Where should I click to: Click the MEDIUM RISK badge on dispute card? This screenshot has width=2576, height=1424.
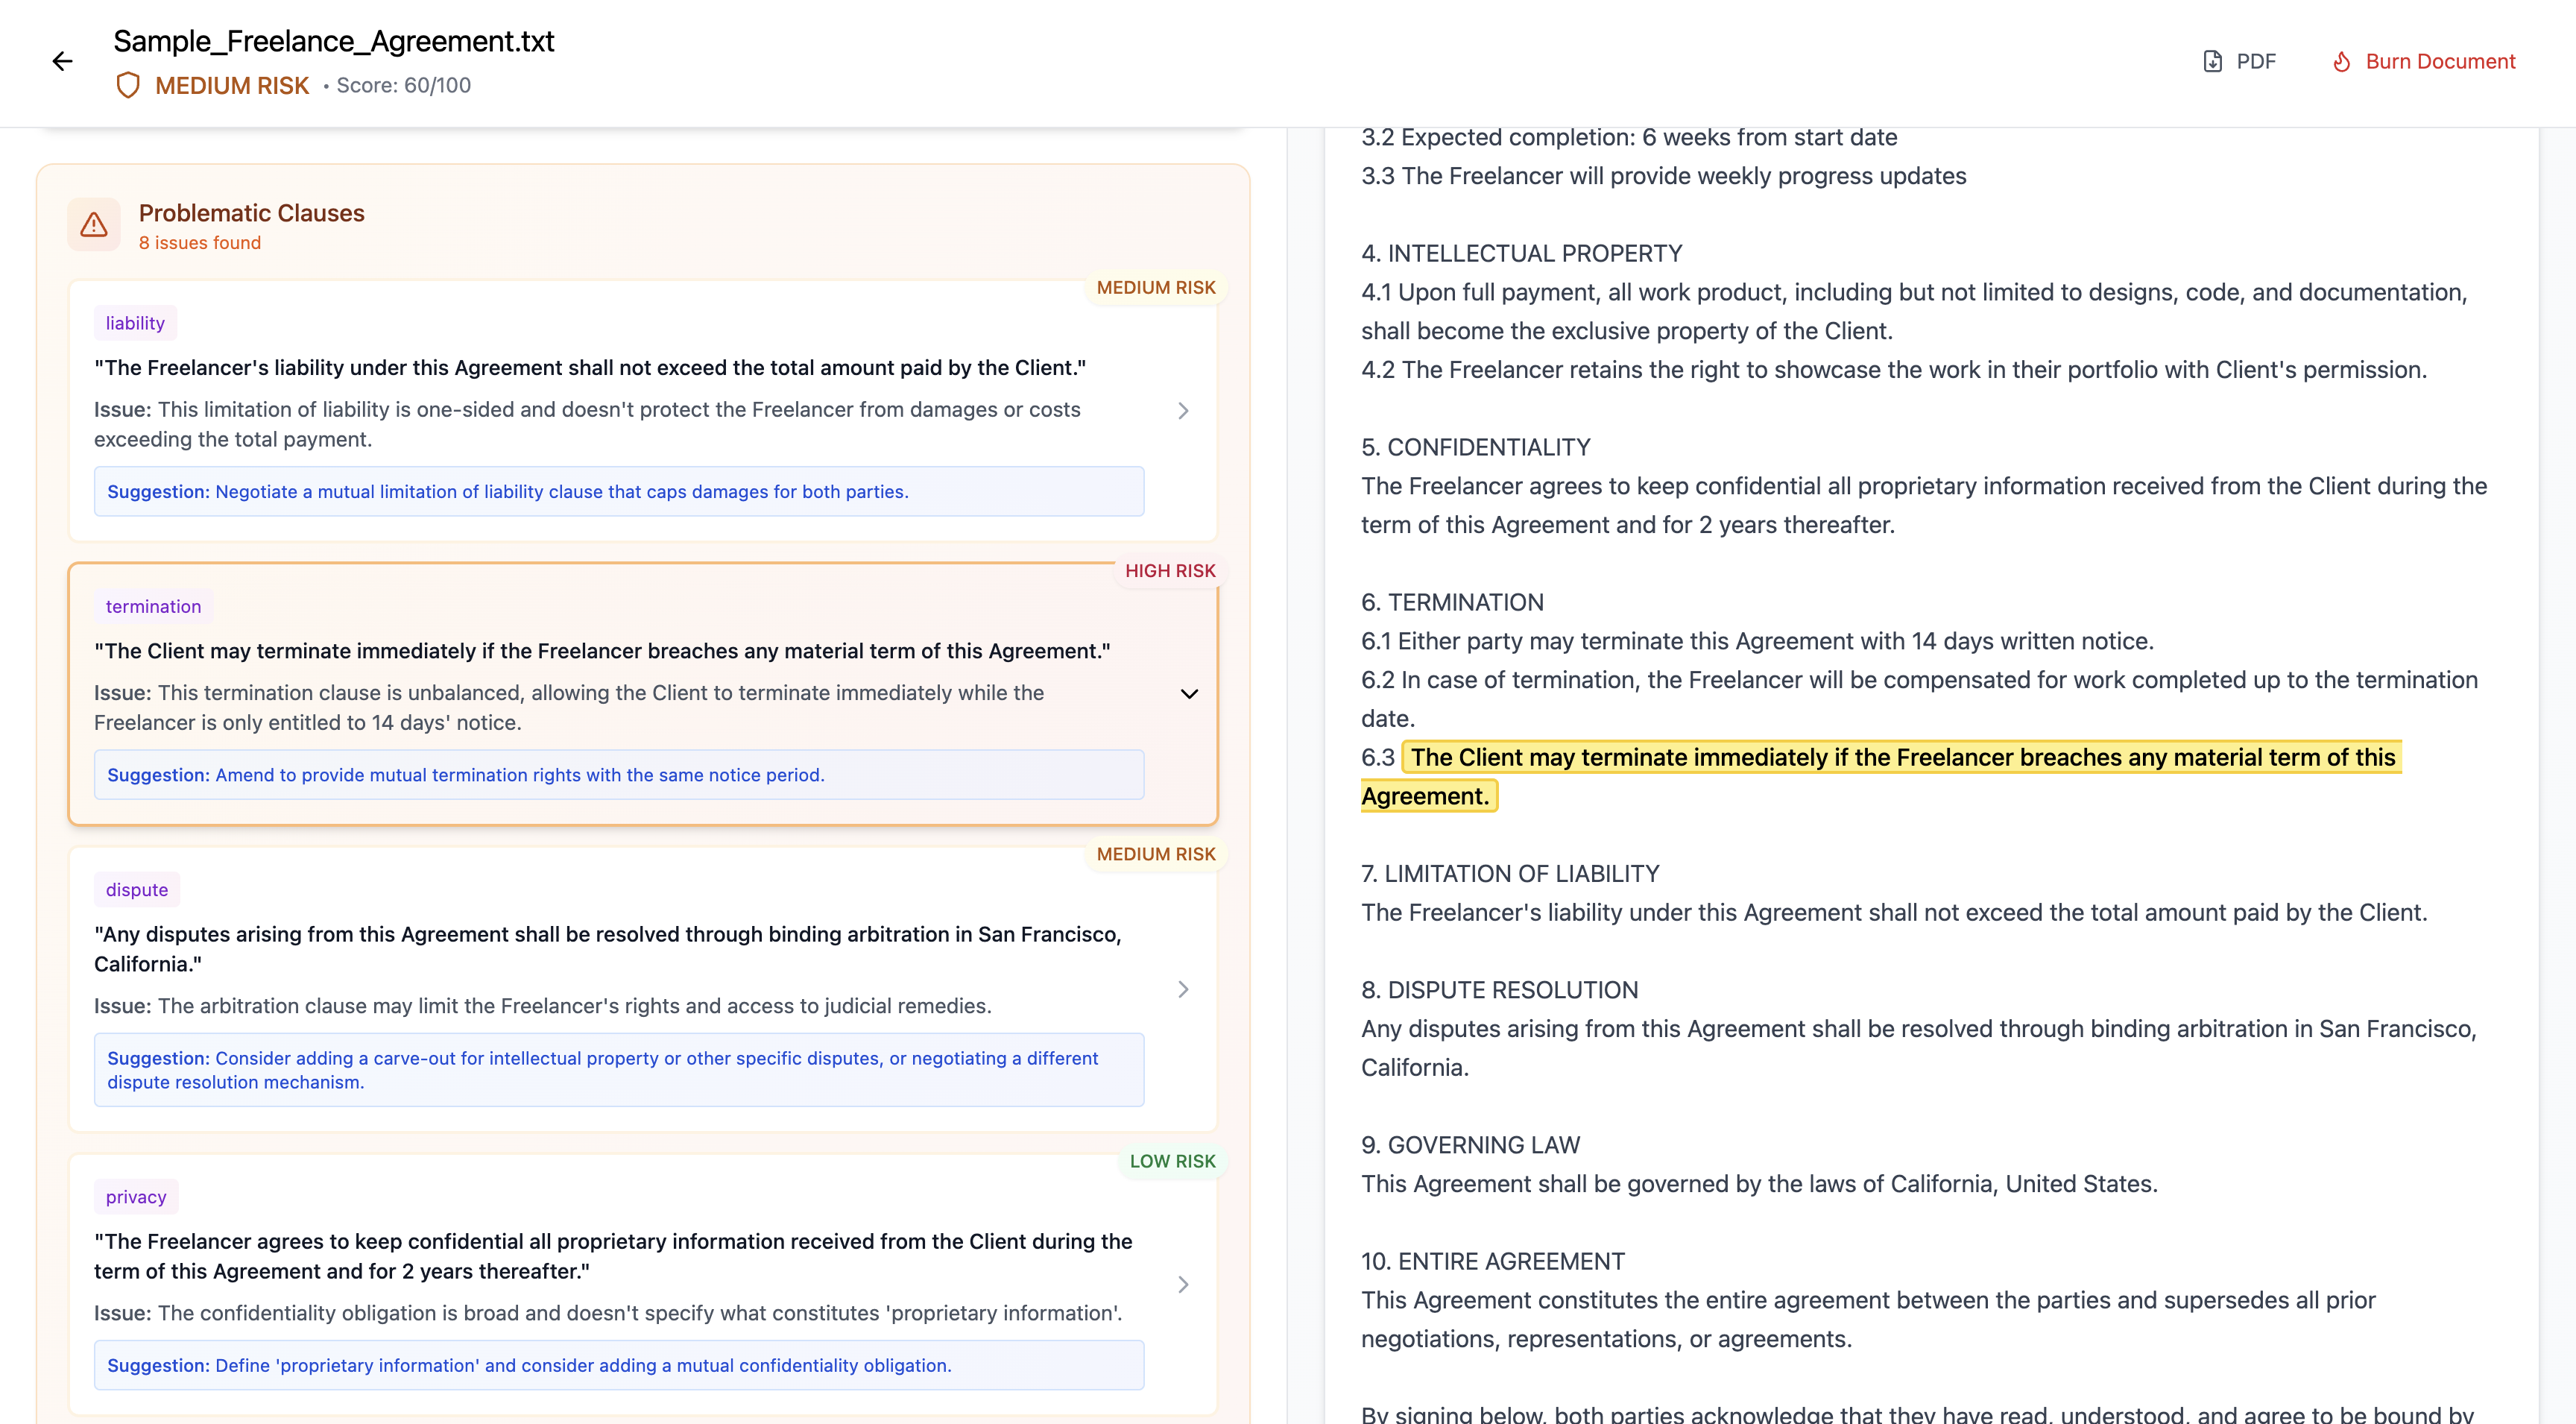(x=1156, y=853)
